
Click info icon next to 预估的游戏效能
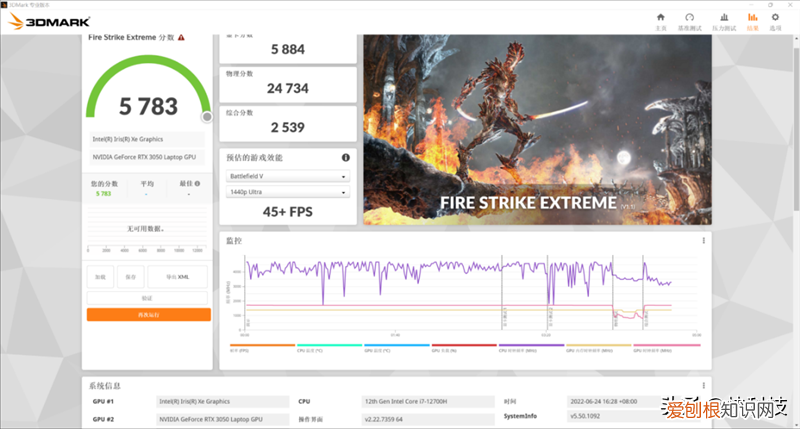click(346, 157)
